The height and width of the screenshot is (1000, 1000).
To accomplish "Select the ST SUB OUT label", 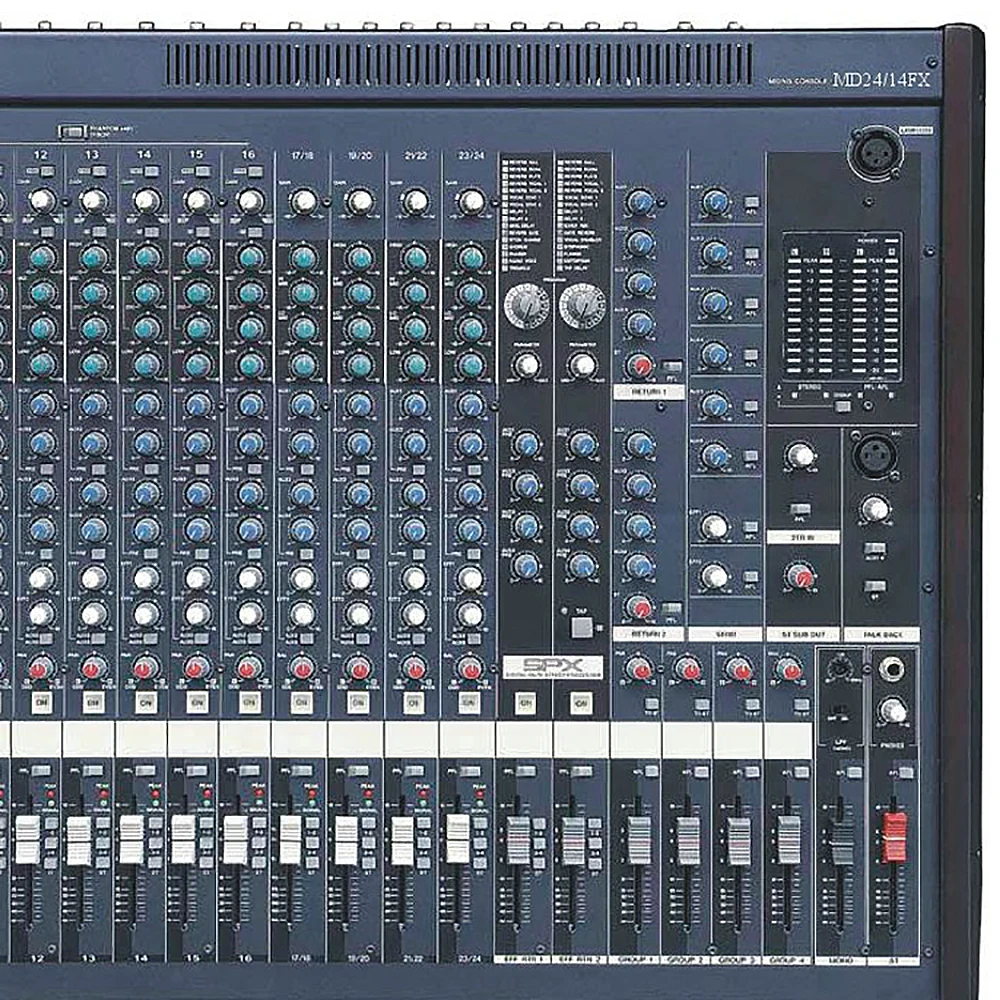I will point(803,635).
